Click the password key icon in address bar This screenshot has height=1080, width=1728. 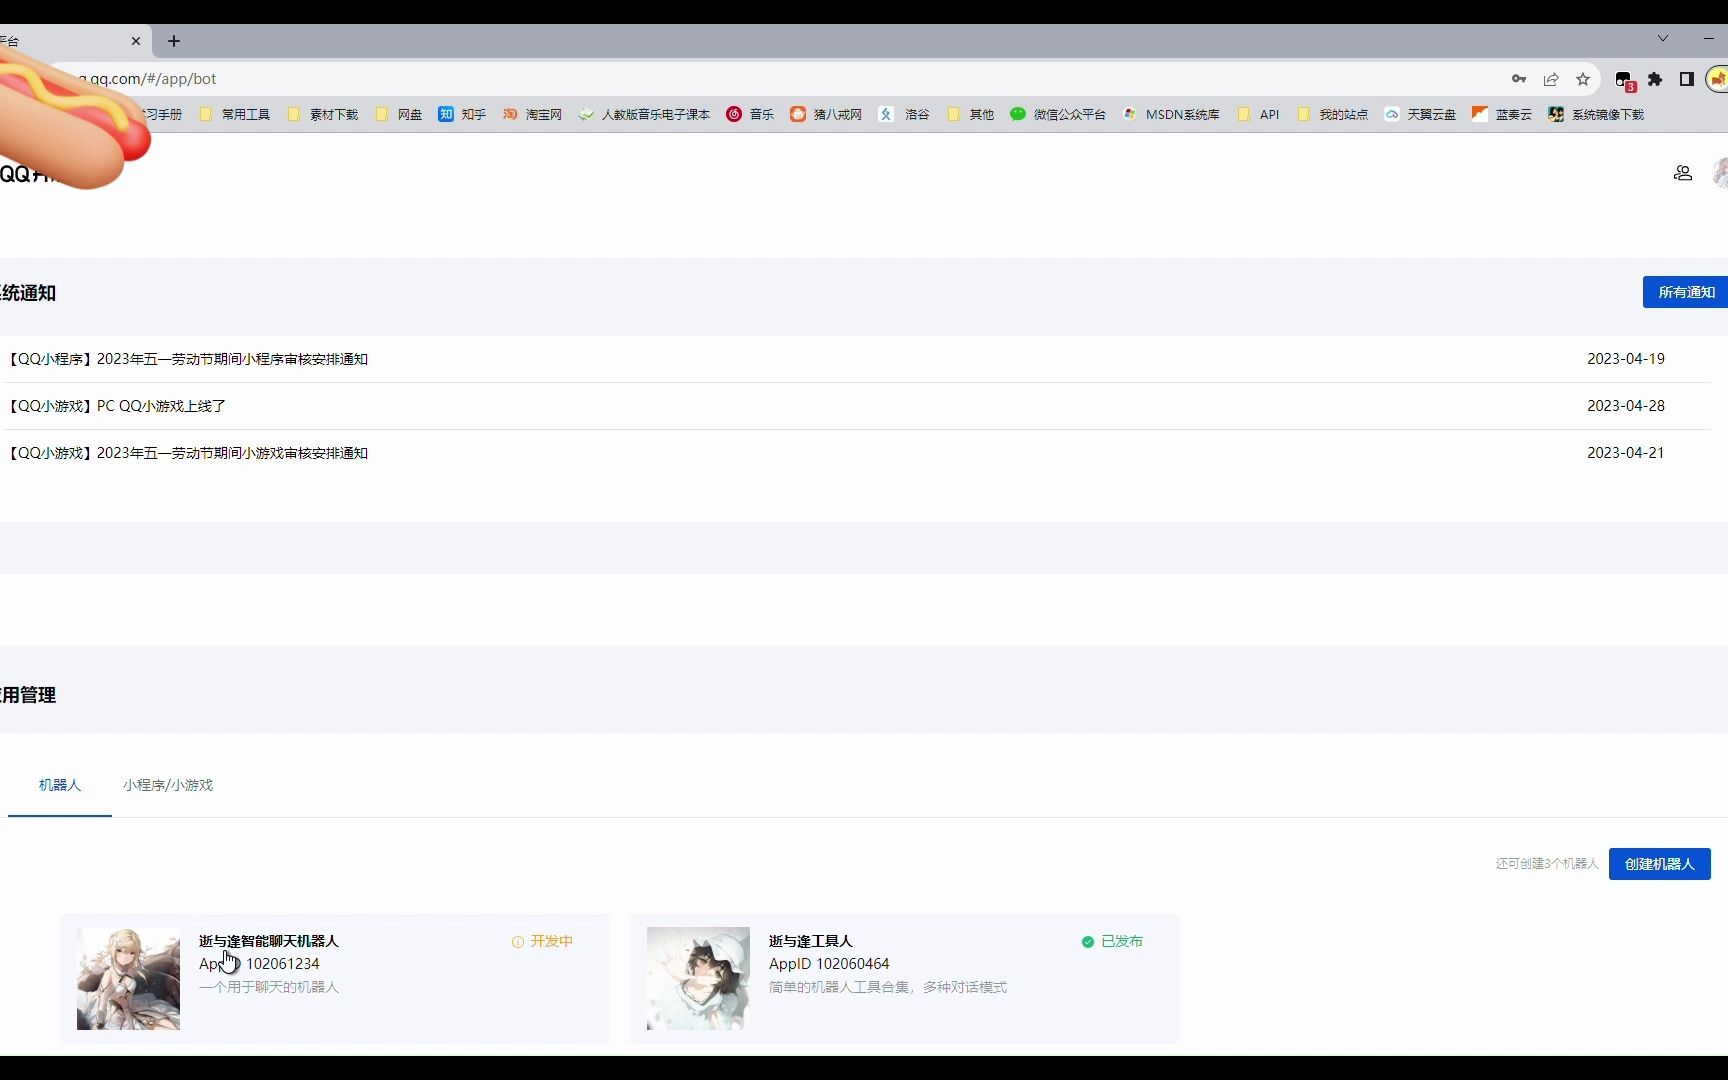click(x=1519, y=79)
